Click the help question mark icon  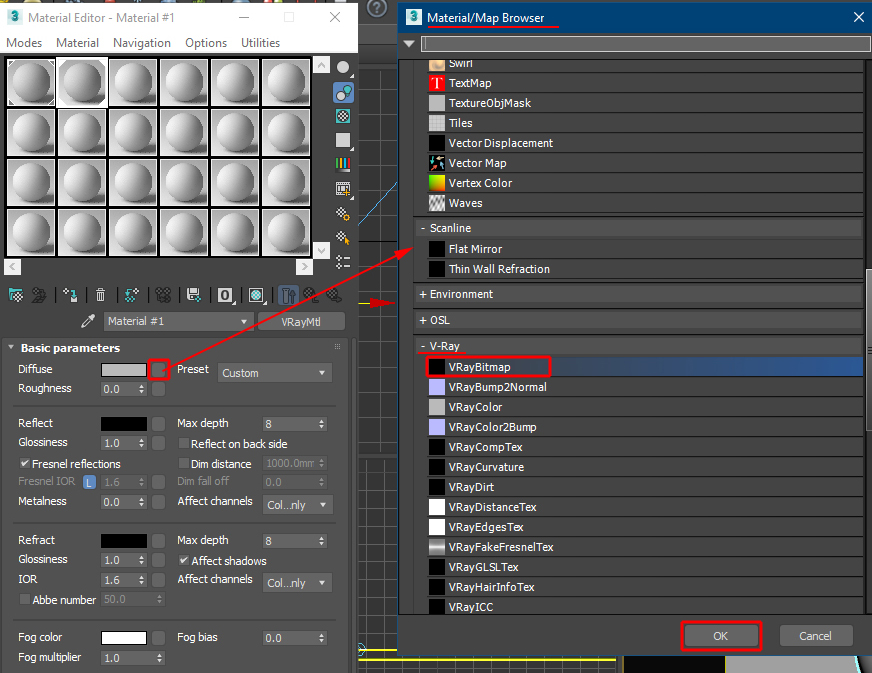pyautogui.click(x=377, y=8)
